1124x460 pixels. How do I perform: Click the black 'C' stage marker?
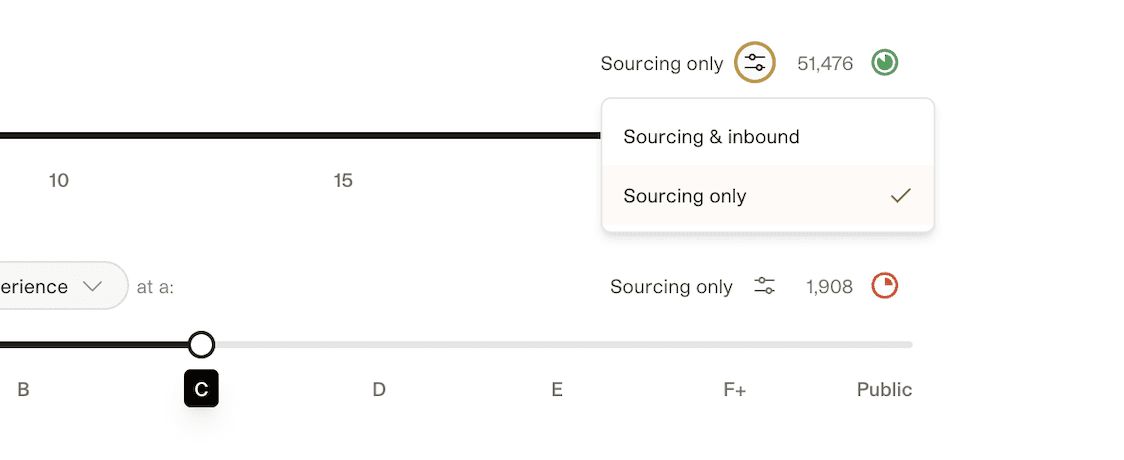201,389
